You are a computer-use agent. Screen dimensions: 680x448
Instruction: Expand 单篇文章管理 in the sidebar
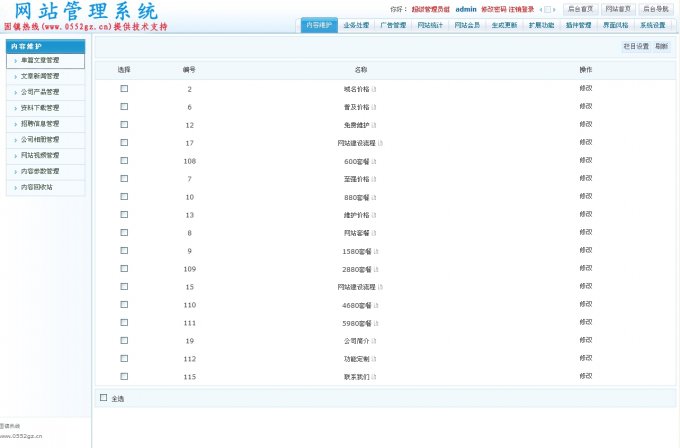tap(46, 61)
